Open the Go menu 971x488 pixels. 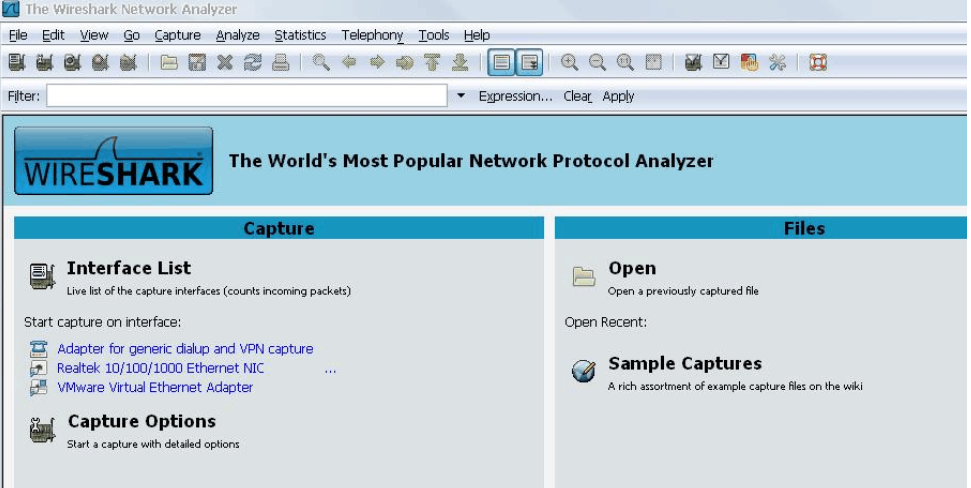point(131,35)
